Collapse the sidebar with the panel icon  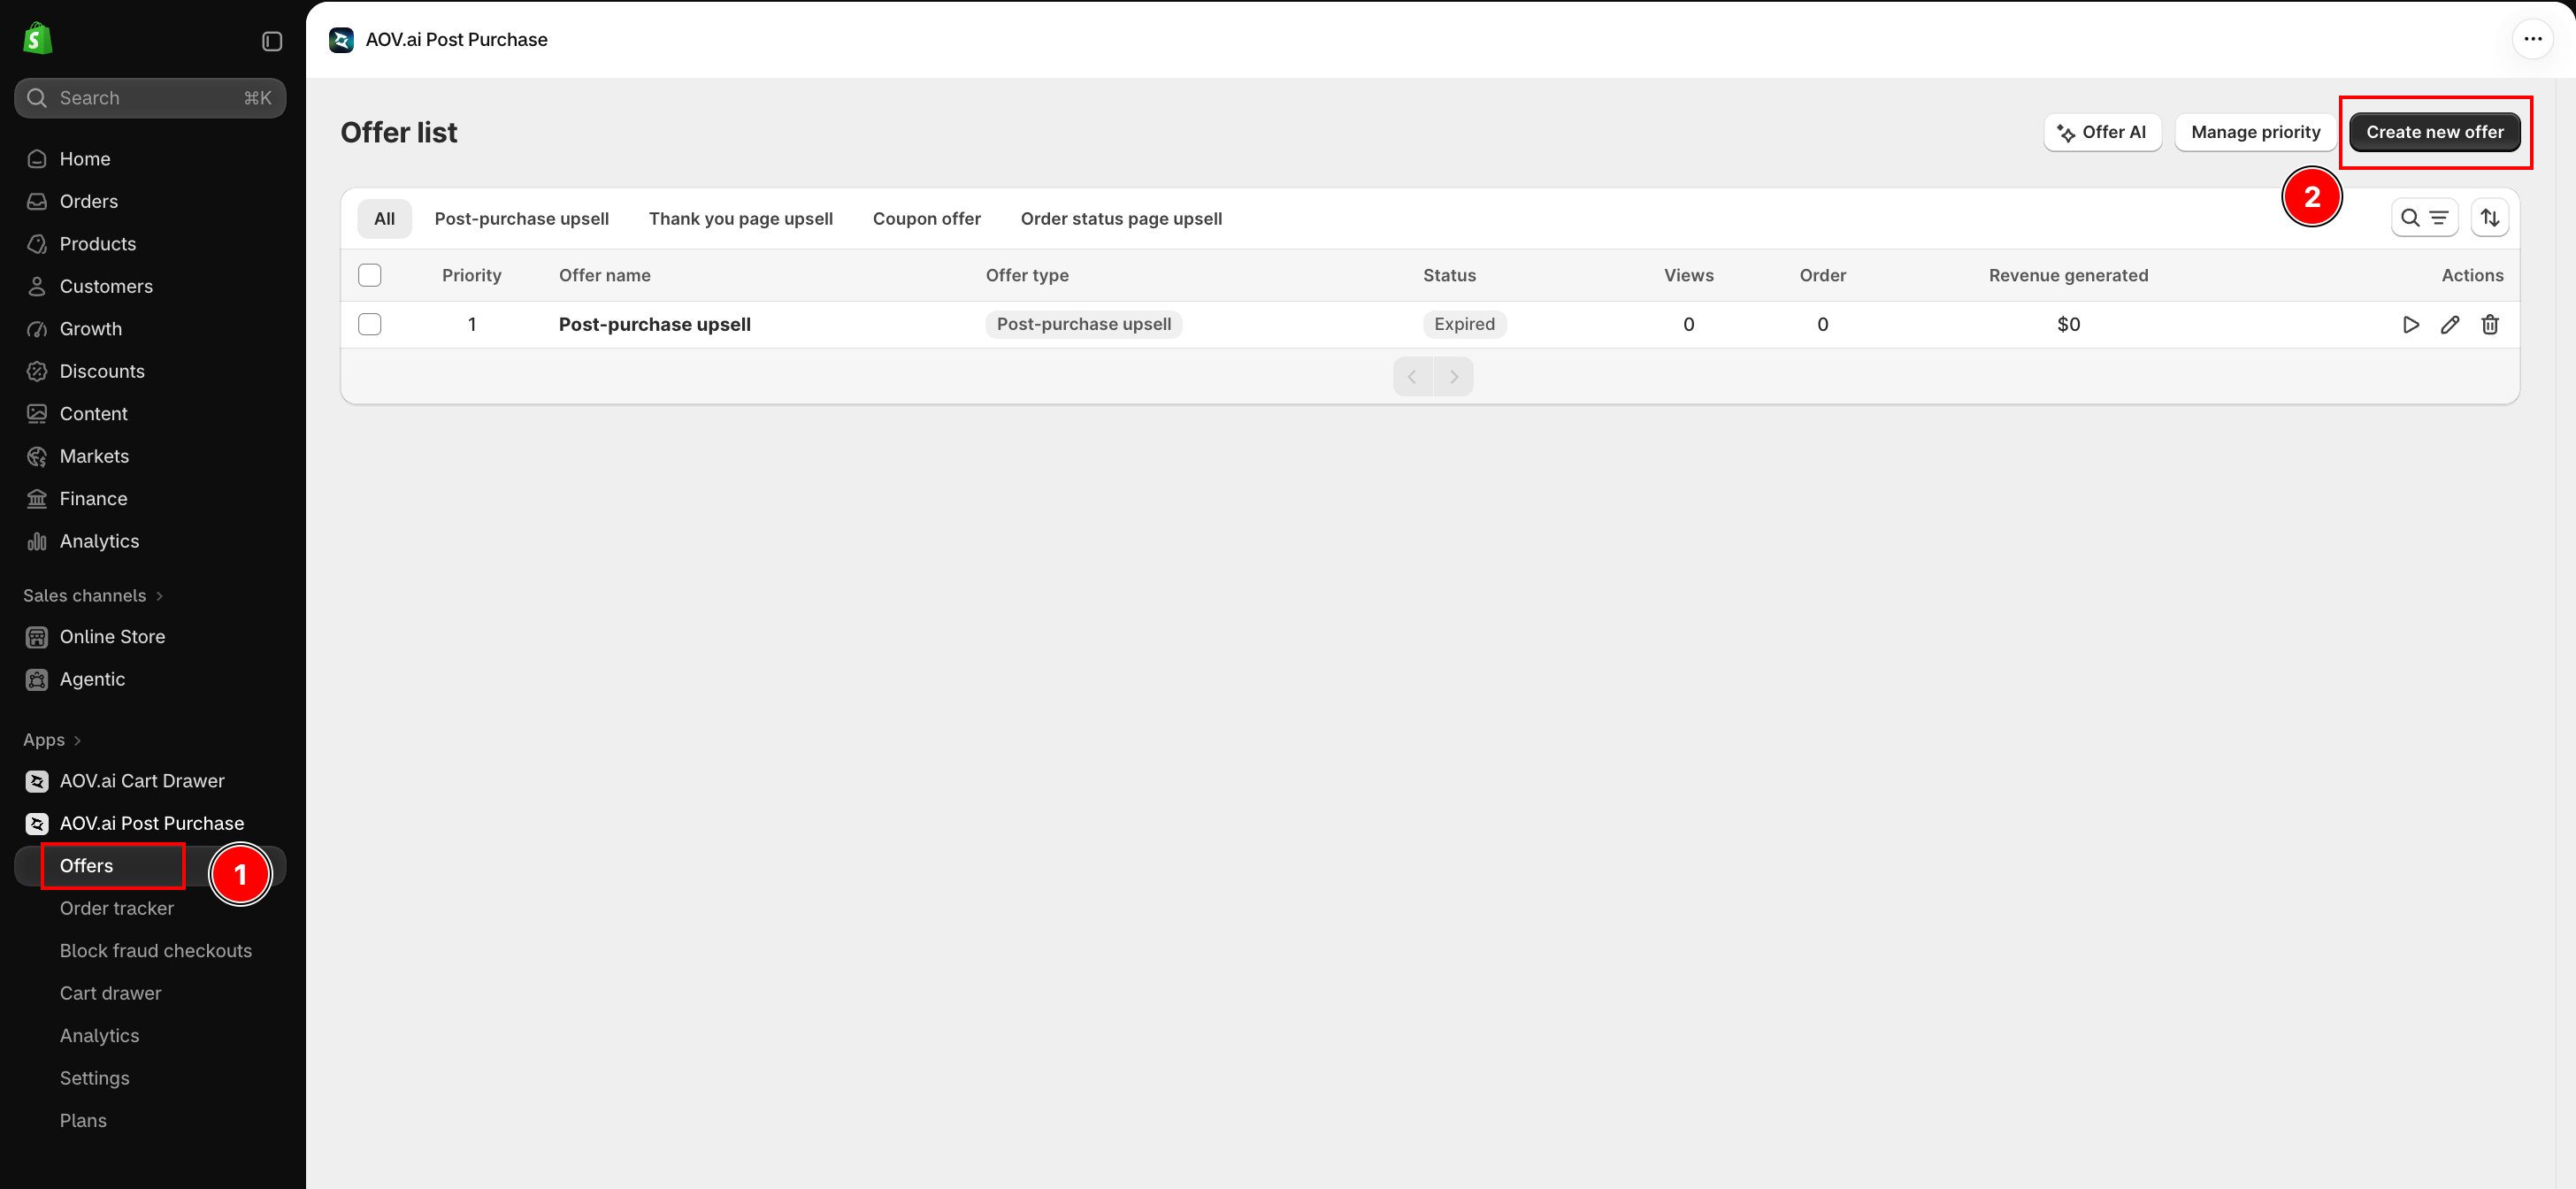(x=272, y=41)
